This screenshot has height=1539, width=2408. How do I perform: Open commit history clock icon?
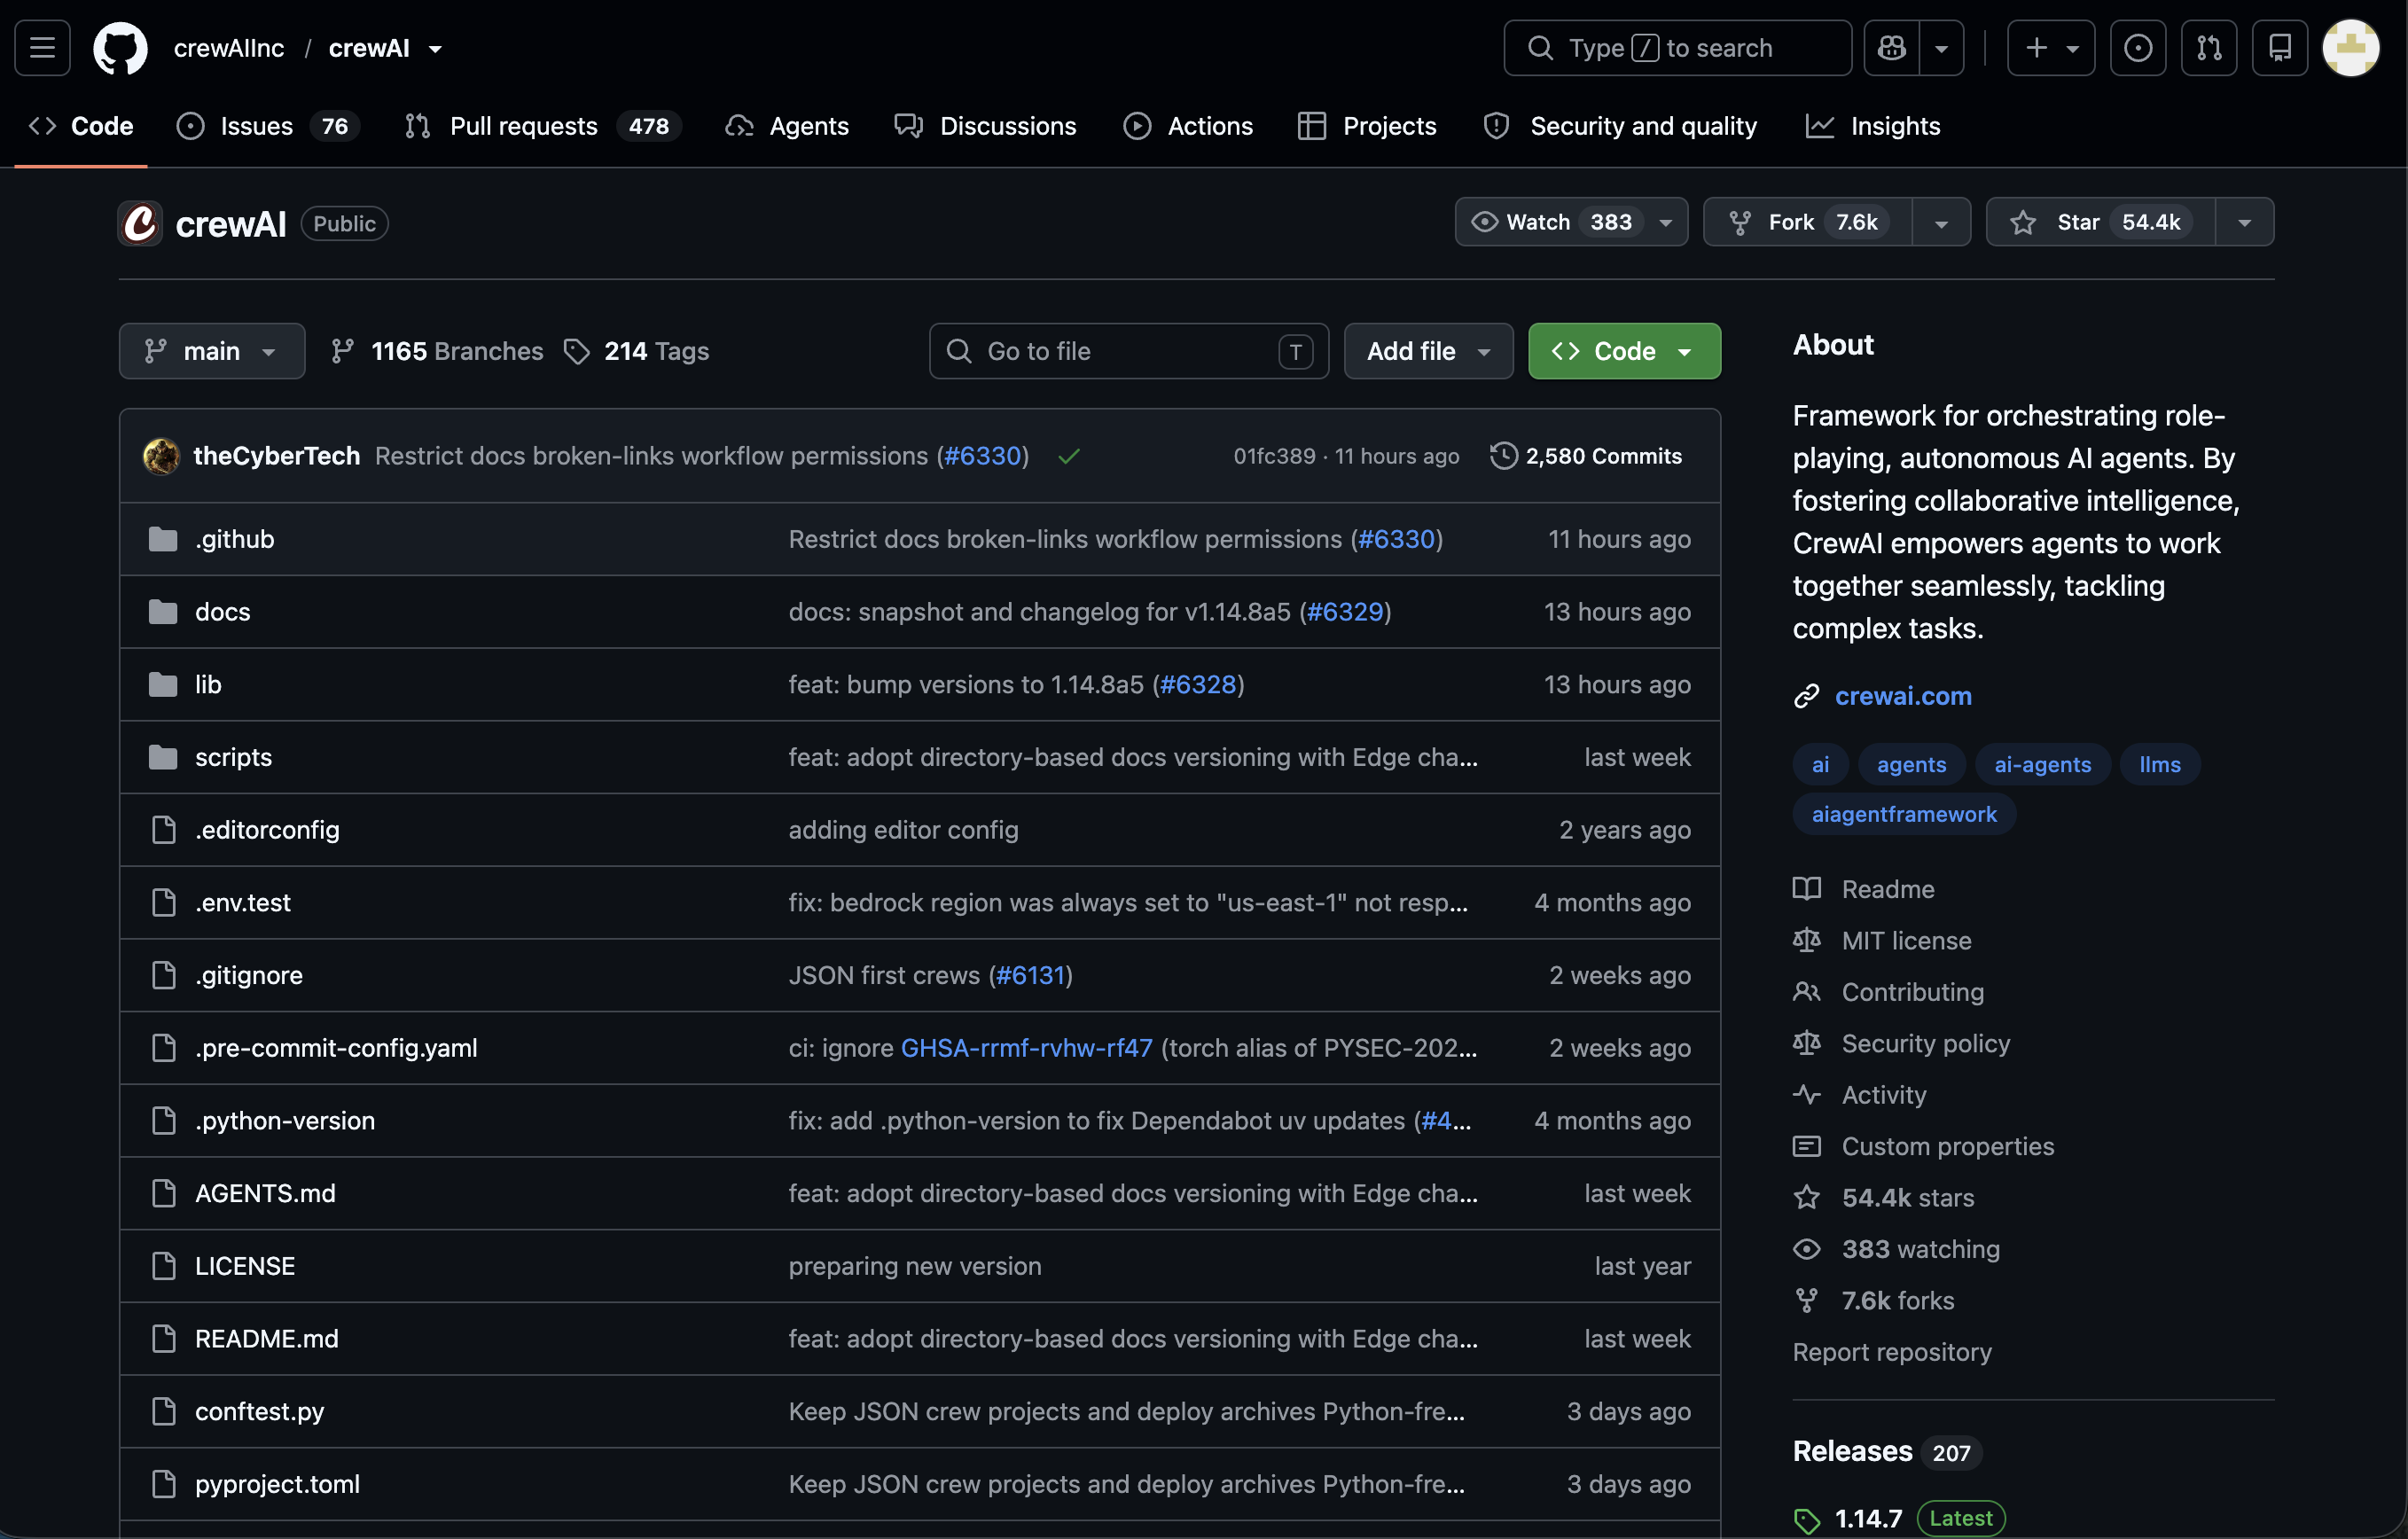click(1503, 456)
